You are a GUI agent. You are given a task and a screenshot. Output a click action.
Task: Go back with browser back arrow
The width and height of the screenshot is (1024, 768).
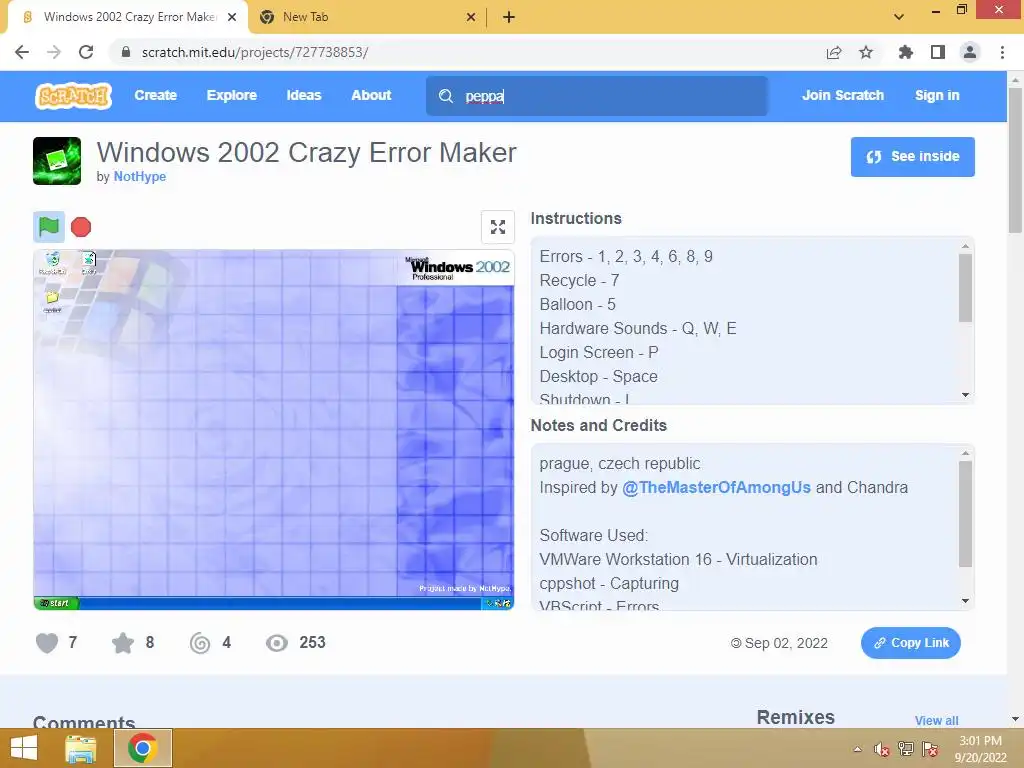(x=22, y=52)
